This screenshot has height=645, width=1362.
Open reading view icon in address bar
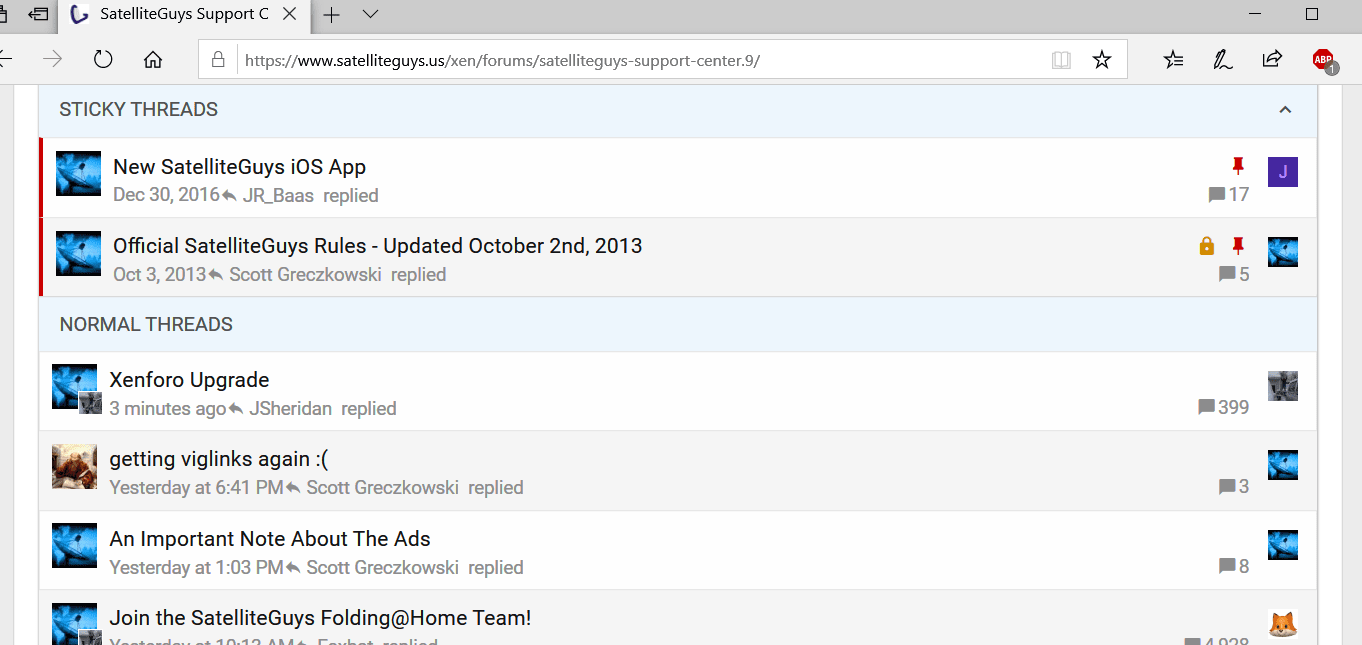point(1061,60)
